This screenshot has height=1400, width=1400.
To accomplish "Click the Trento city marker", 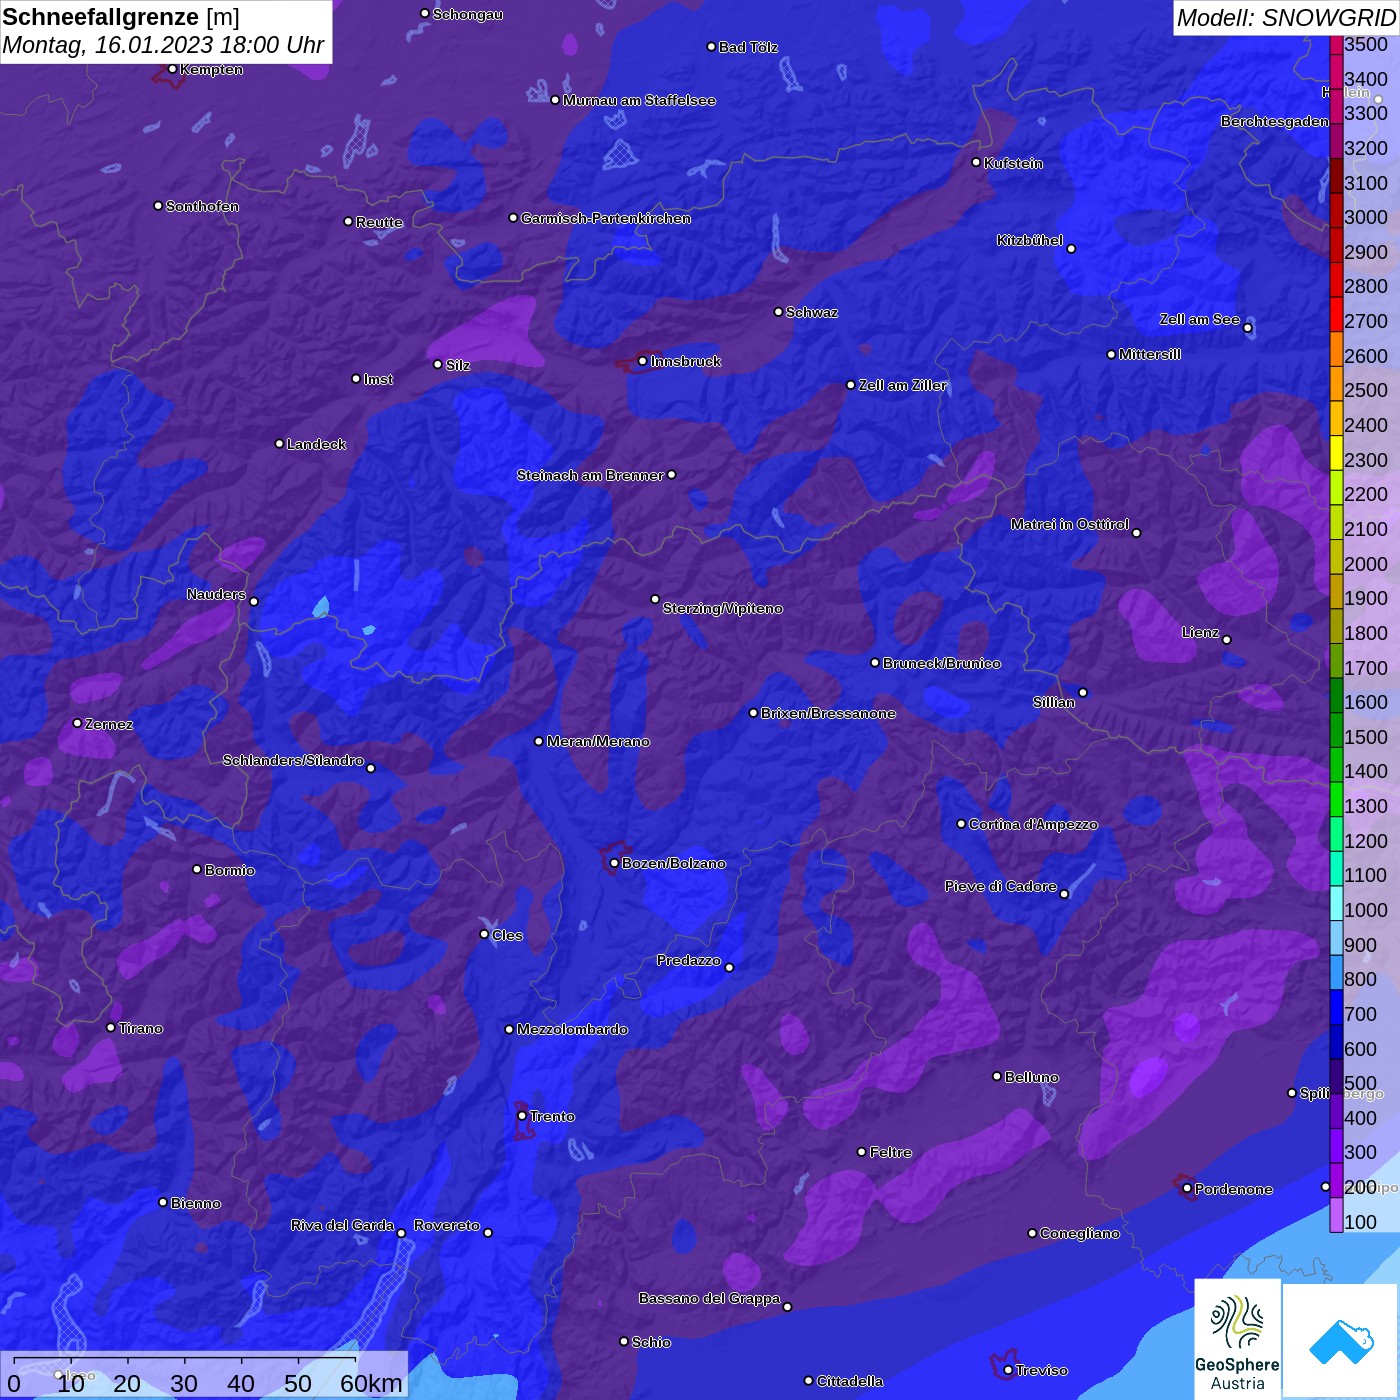I will click(522, 1116).
